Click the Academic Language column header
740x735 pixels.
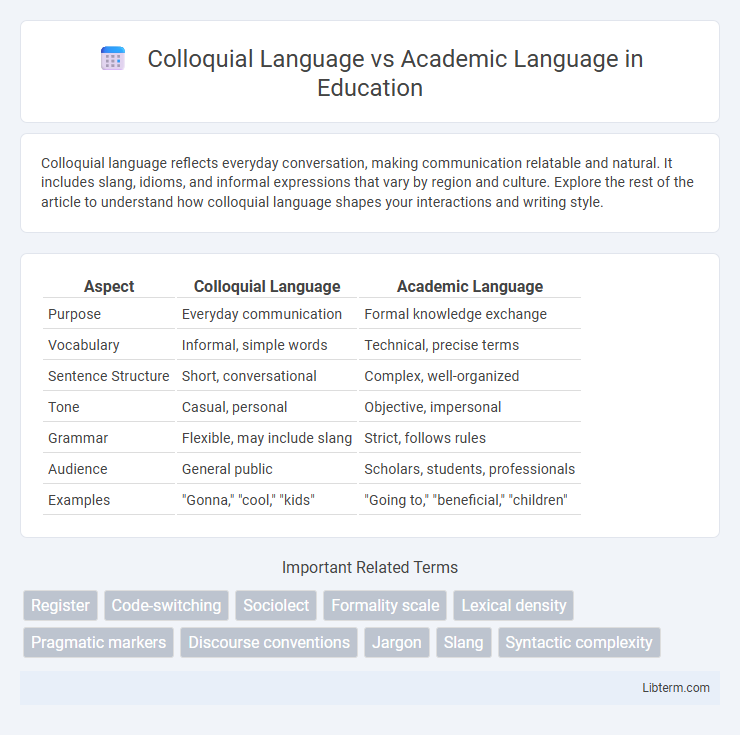(470, 286)
